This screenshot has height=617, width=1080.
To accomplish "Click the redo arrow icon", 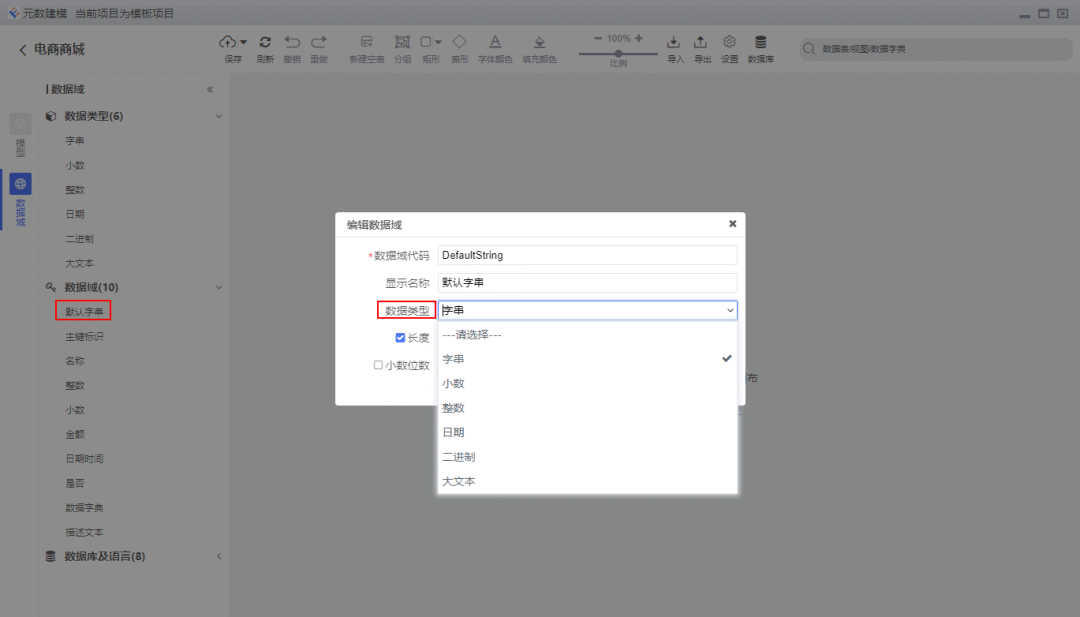I will (x=319, y=42).
